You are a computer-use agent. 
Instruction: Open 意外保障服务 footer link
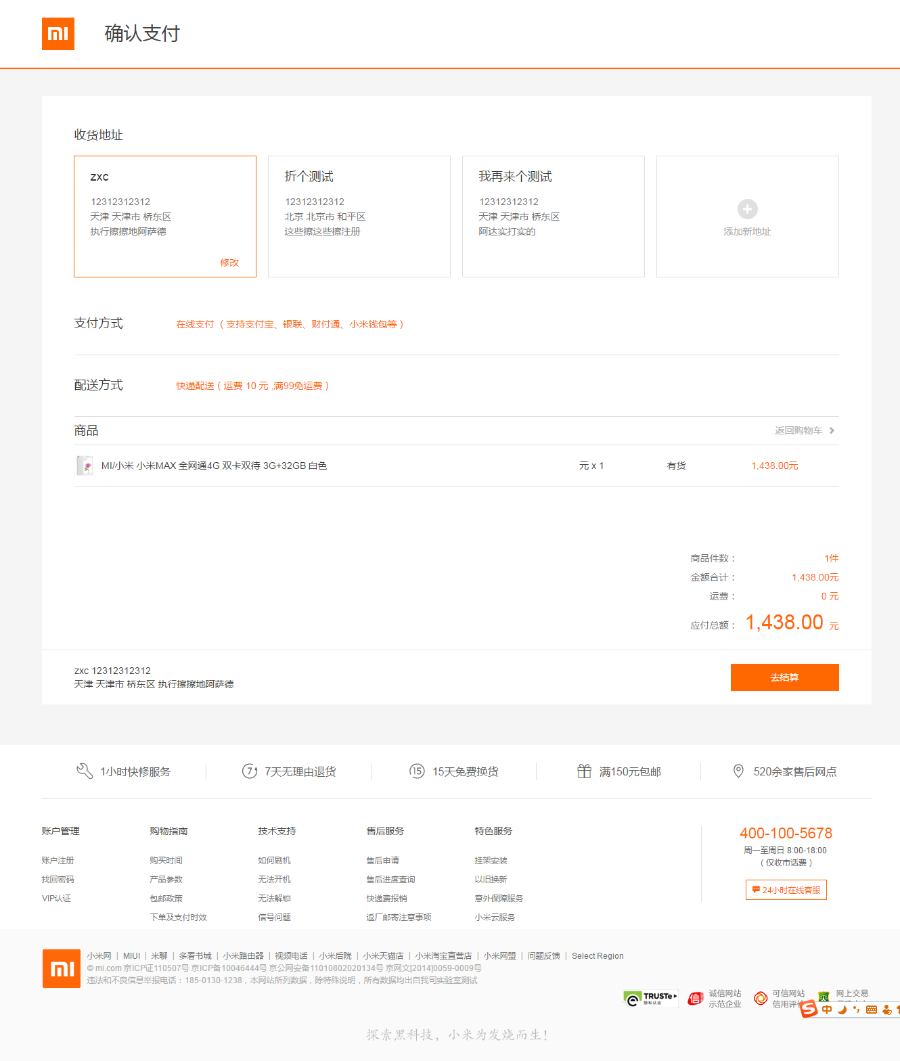pos(499,899)
